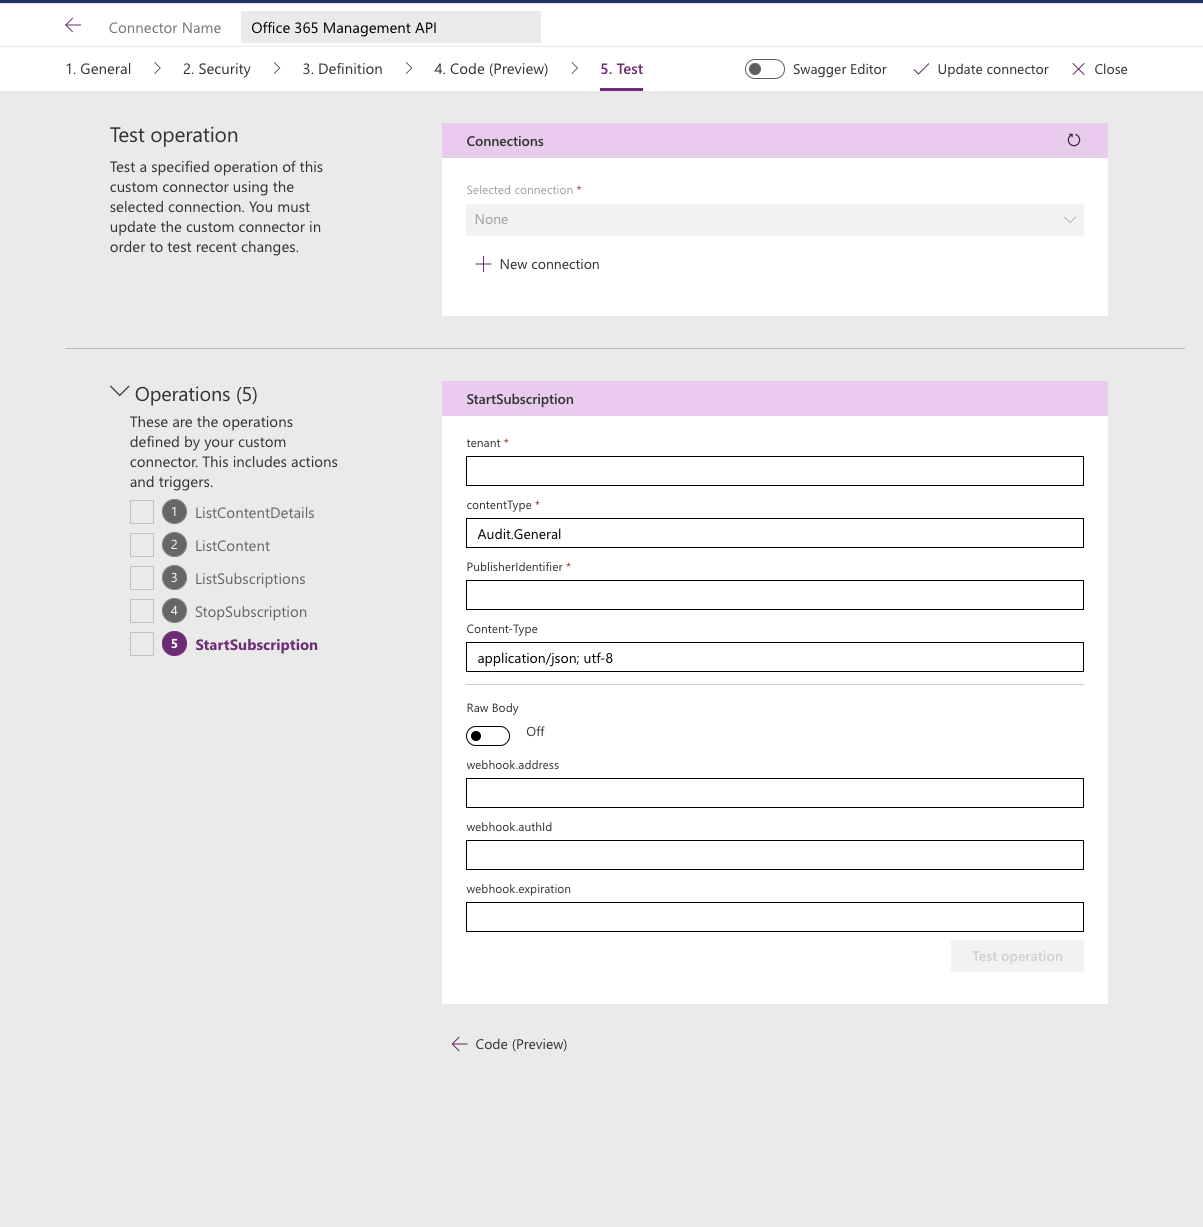Open the 3. Definition tab
This screenshot has width=1203, height=1227.
[x=341, y=68]
